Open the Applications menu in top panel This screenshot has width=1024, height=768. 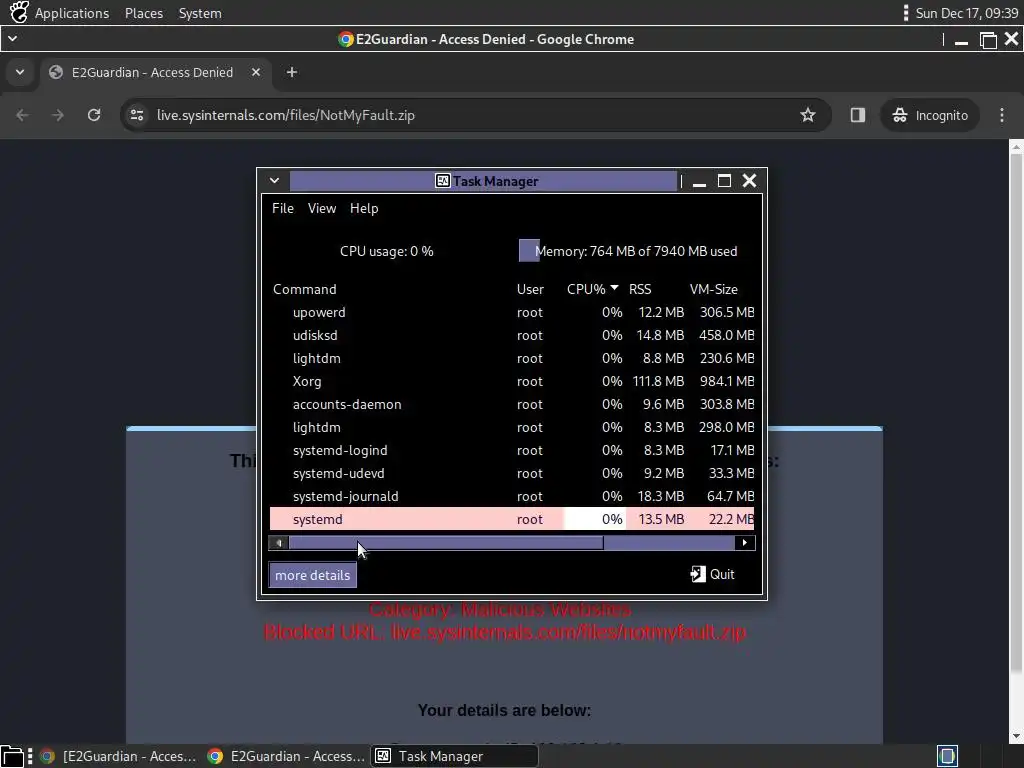[x=72, y=13]
